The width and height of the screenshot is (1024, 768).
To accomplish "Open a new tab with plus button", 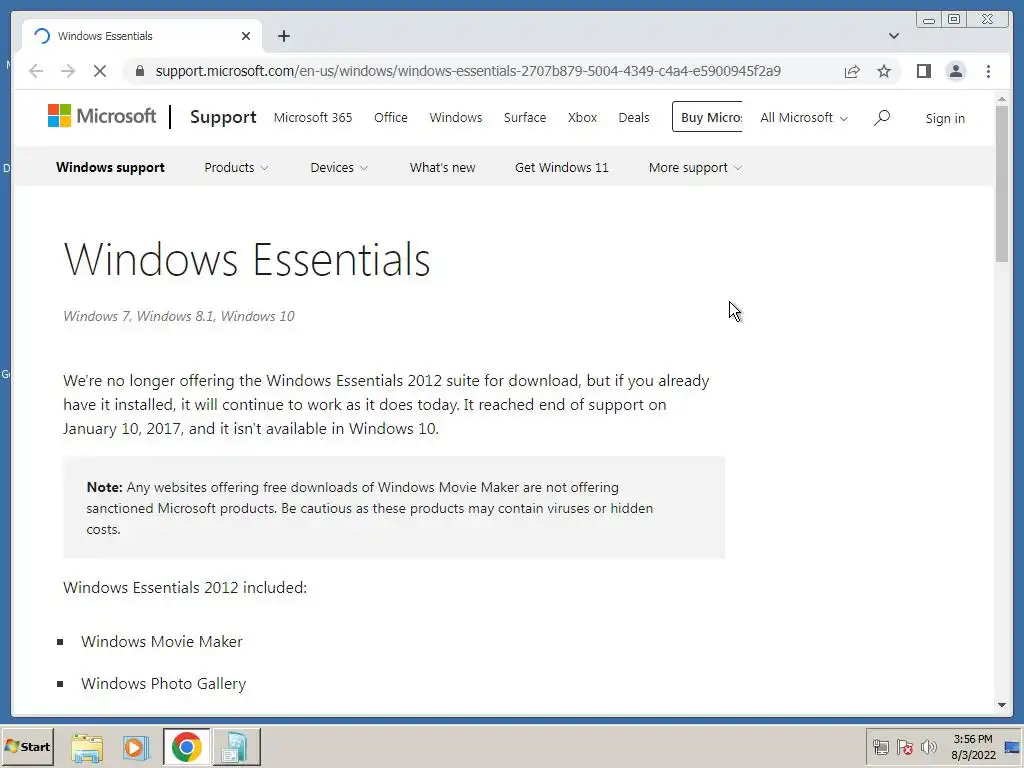I will point(283,36).
